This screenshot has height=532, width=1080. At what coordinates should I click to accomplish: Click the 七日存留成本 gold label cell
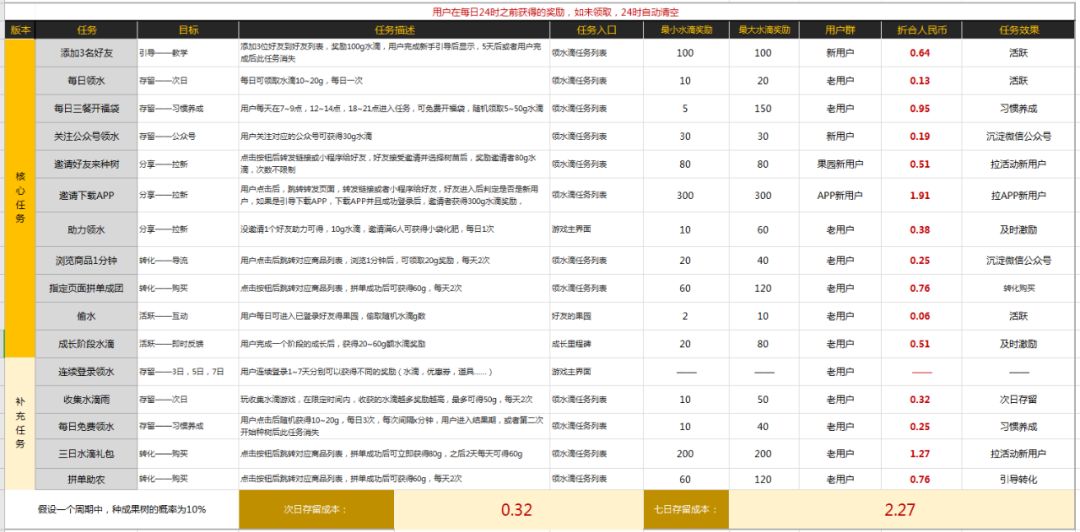coord(686,510)
